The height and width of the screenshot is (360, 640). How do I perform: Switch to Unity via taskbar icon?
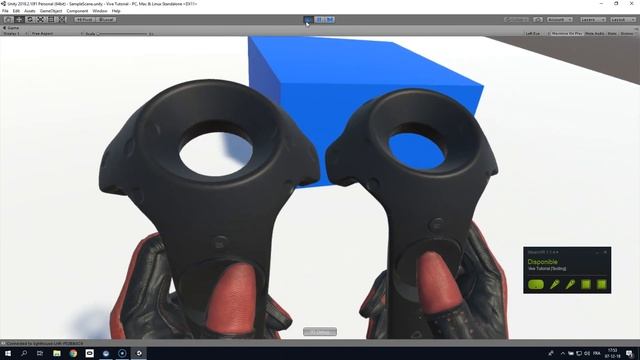(139, 353)
